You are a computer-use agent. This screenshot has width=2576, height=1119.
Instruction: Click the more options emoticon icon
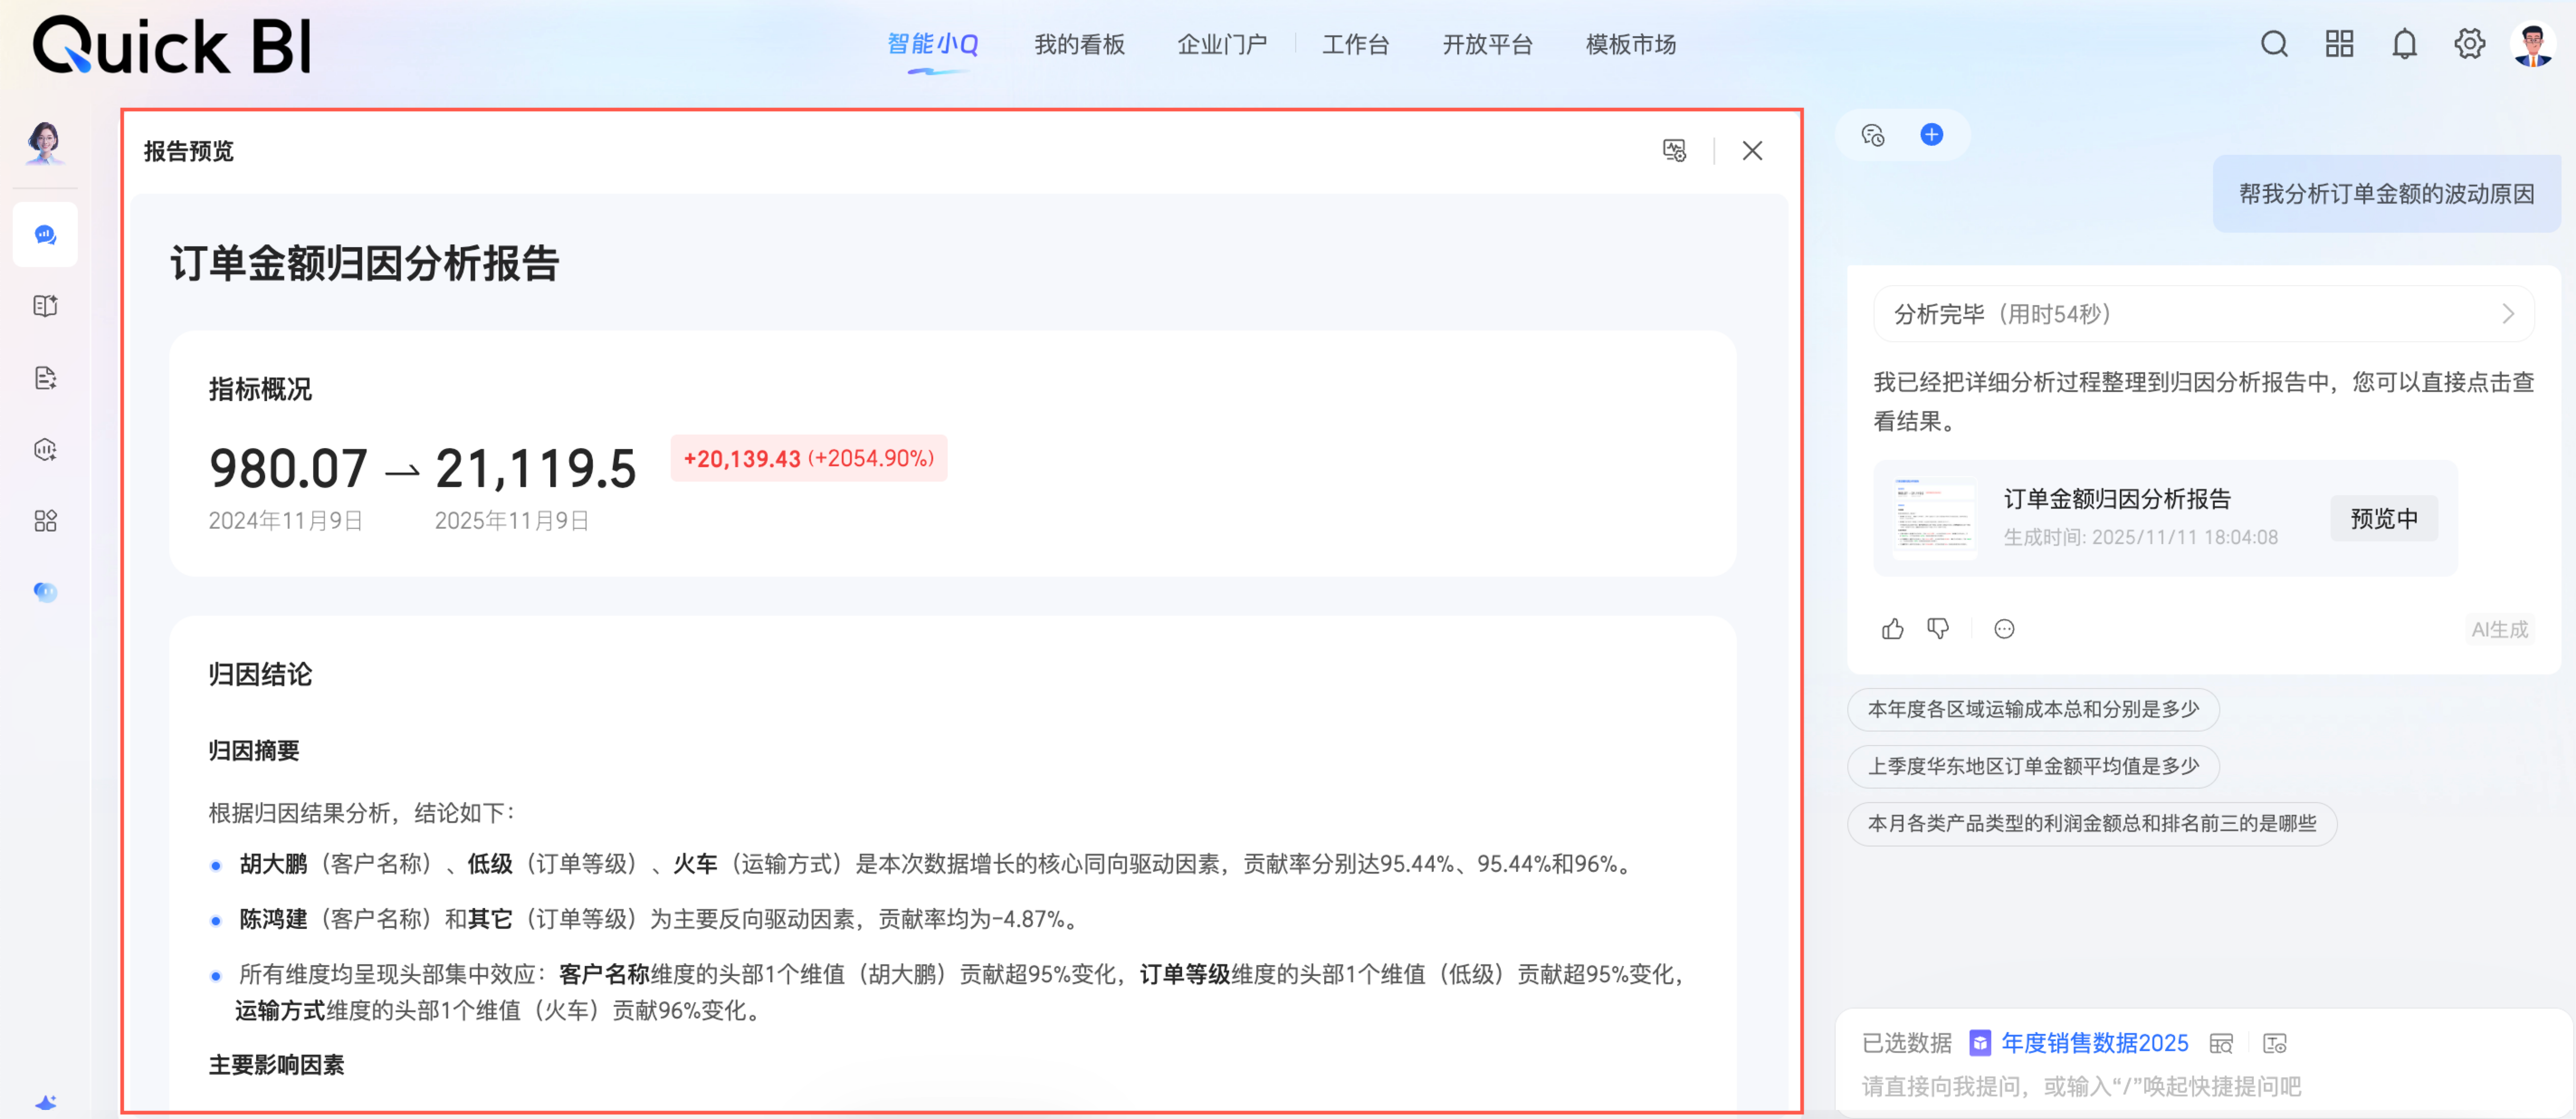(x=2004, y=629)
